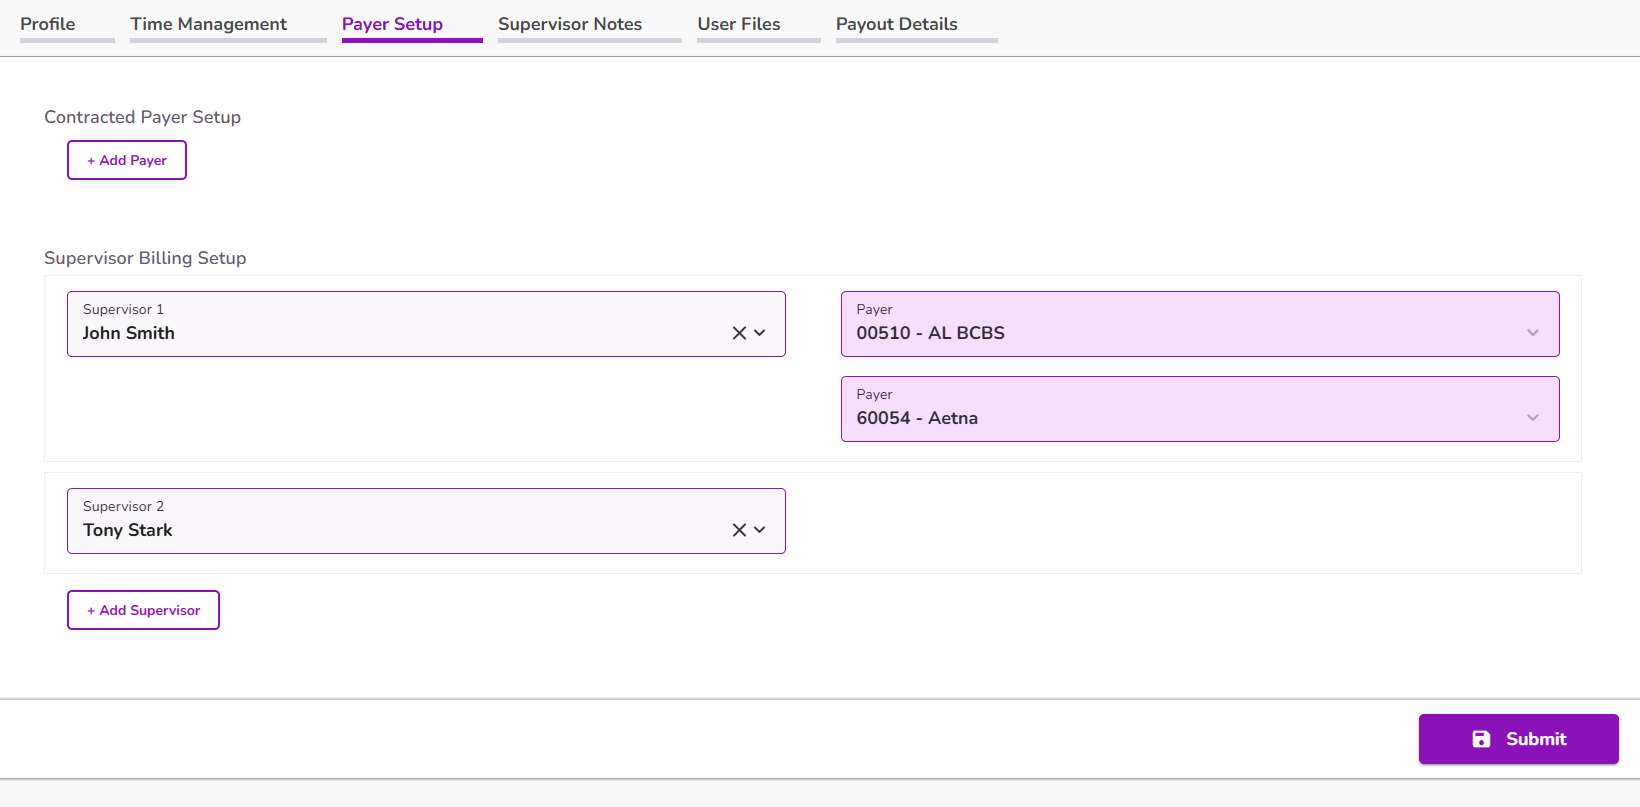Clear the Tony Stark supervisor selection
Image resolution: width=1640 pixels, height=807 pixels.
point(739,530)
